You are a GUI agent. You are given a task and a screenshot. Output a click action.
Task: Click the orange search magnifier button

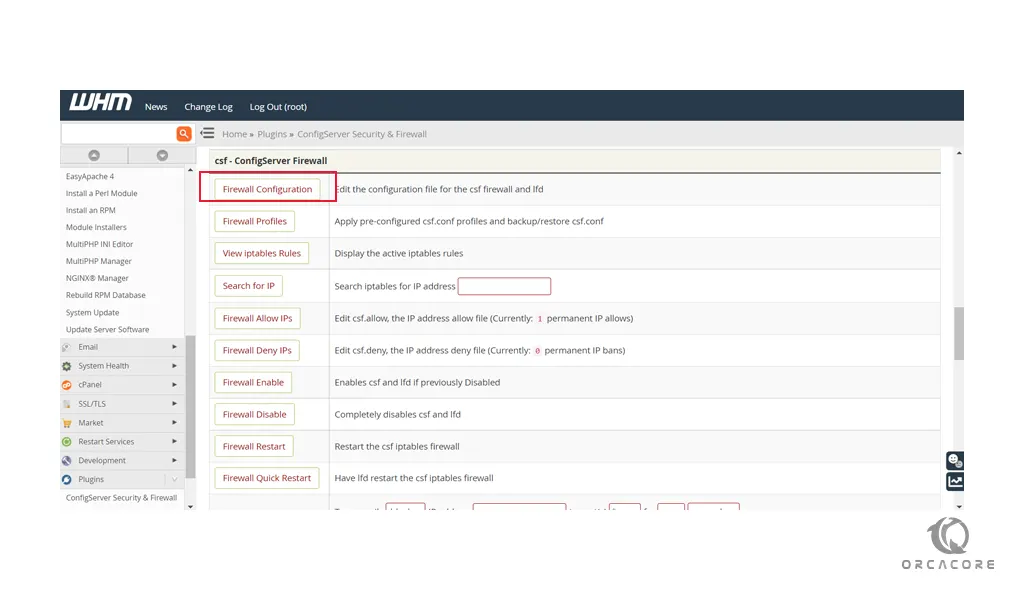tap(184, 134)
